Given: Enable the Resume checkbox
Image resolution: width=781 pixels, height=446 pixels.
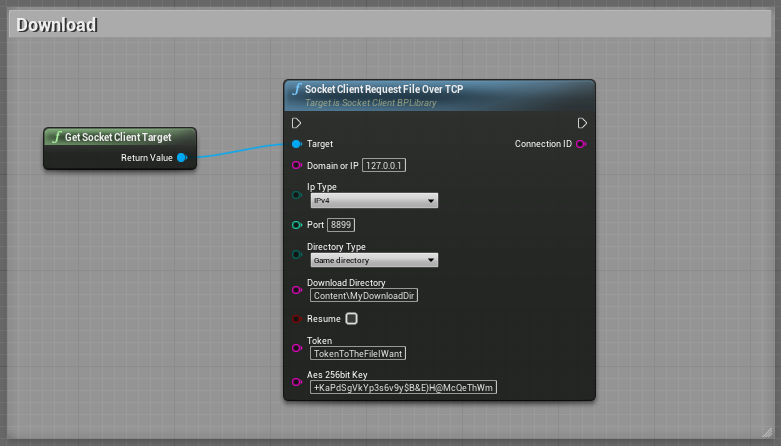Looking at the screenshot, I should click(351, 319).
